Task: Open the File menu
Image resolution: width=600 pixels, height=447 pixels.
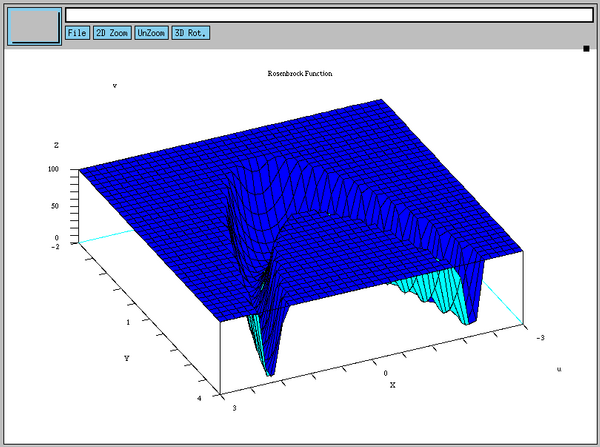Action: (x=77, y=33)
